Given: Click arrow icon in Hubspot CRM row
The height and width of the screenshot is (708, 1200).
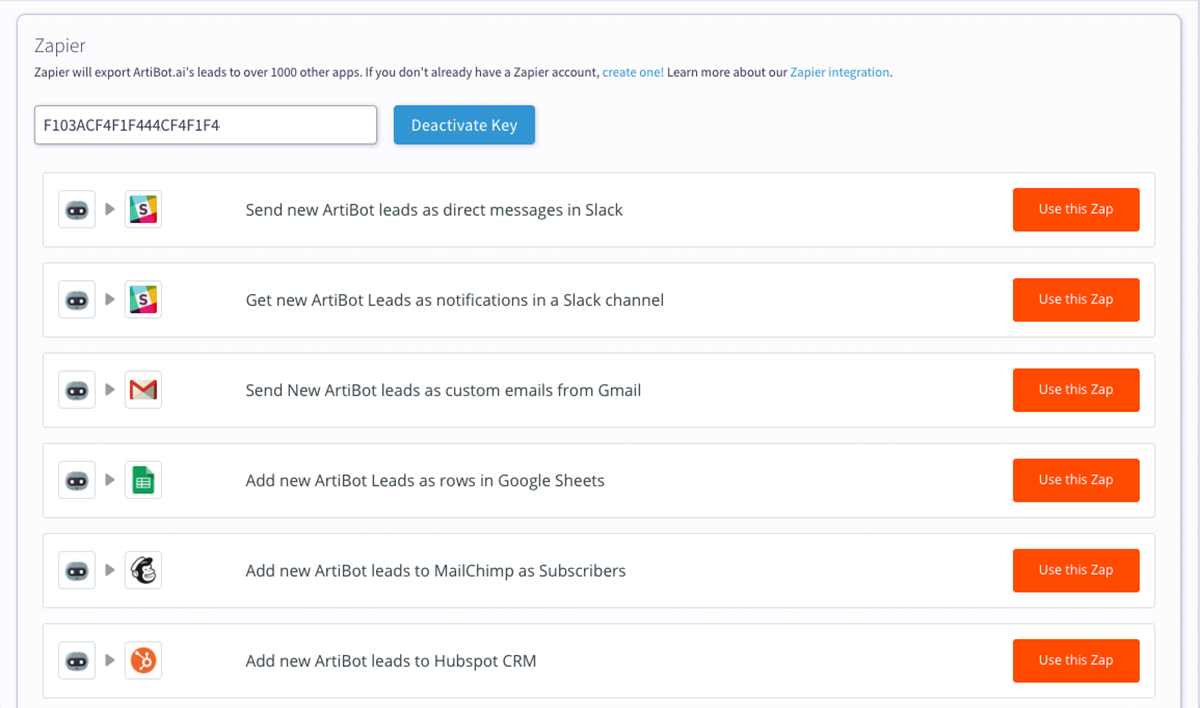Looking at the screenshot, I should point(110,661).
